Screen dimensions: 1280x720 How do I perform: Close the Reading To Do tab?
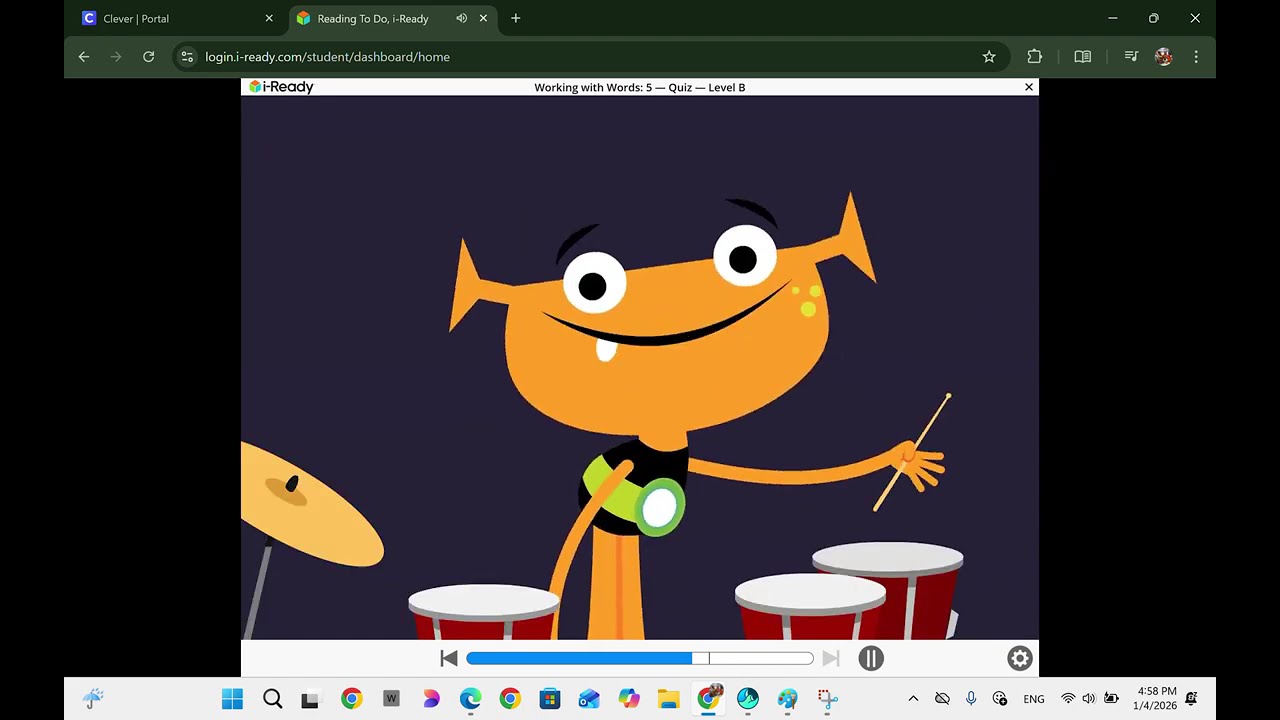(x=484, y=18)
